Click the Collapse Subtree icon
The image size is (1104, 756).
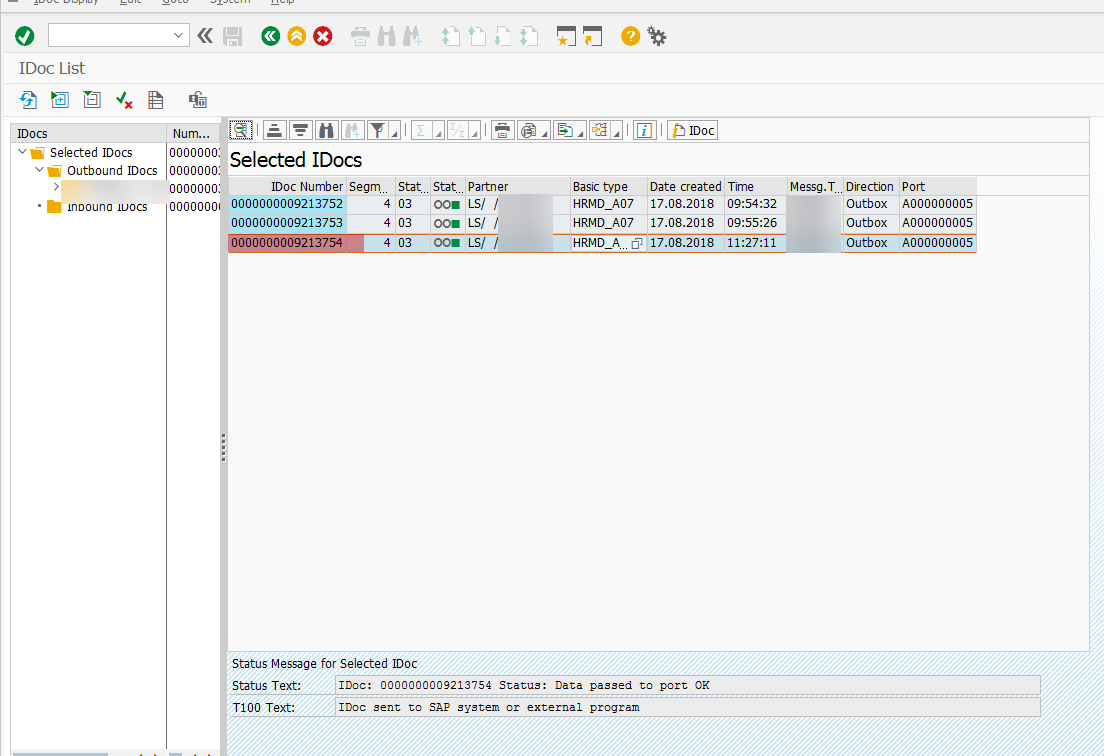(92, 100)
